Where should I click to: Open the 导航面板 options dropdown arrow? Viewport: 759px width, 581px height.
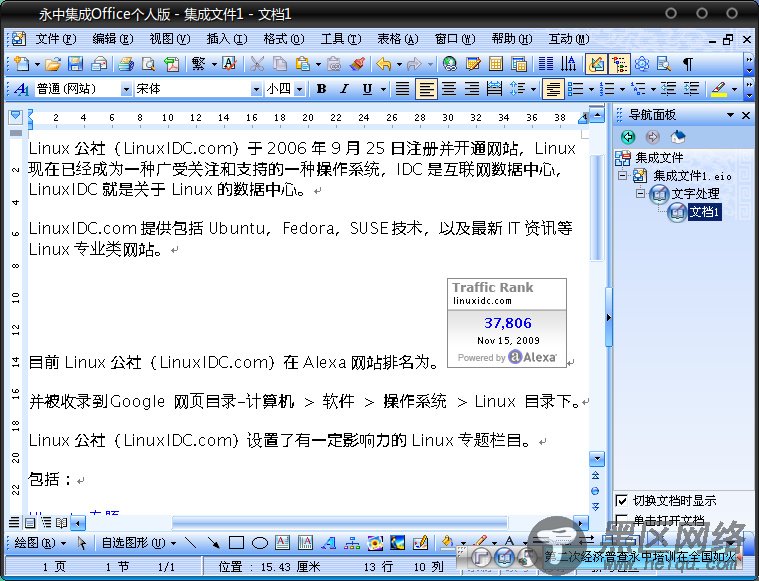[x=730, y=115]
